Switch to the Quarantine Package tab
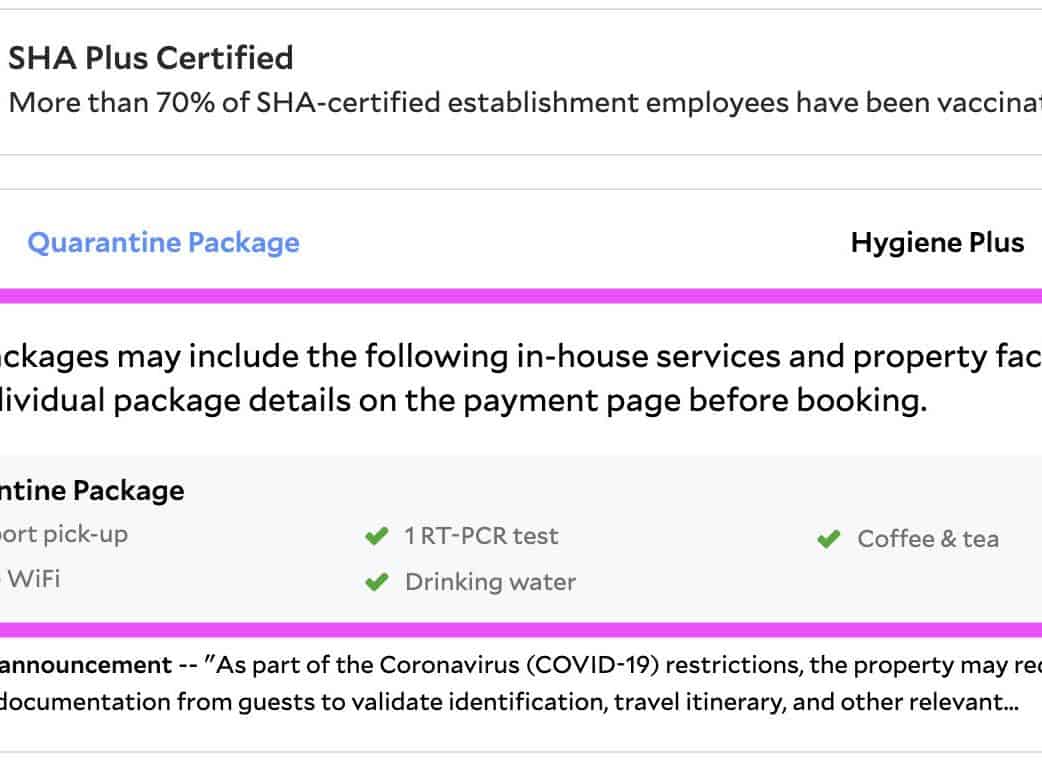The height and width of the screenshot is (772, 1042). click(163, 243)
